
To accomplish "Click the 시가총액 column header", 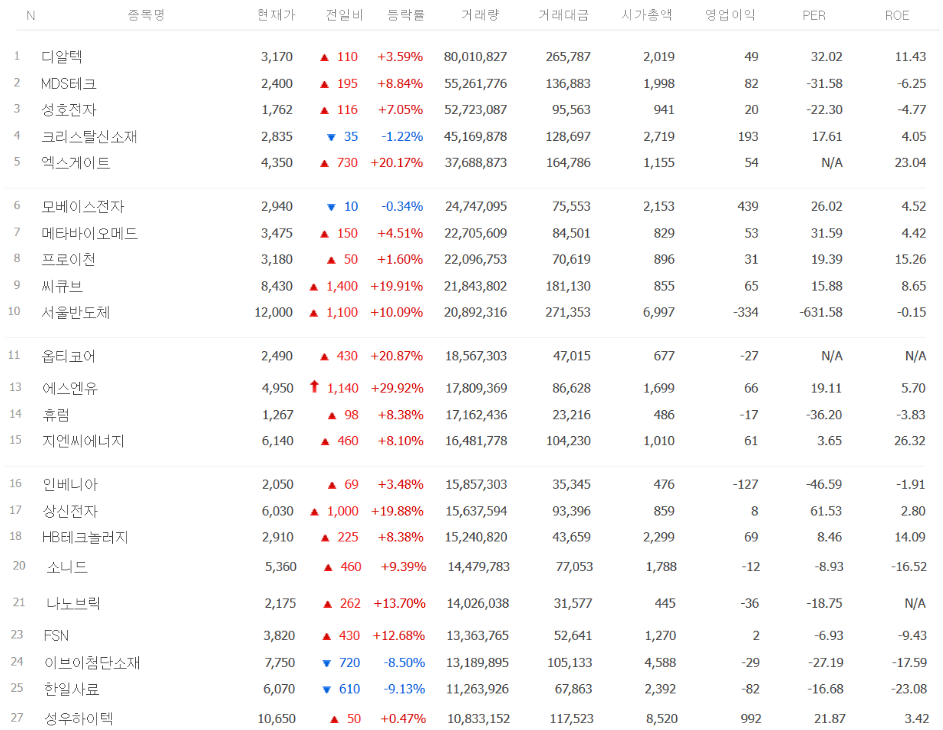I will [x=647, y=15].
